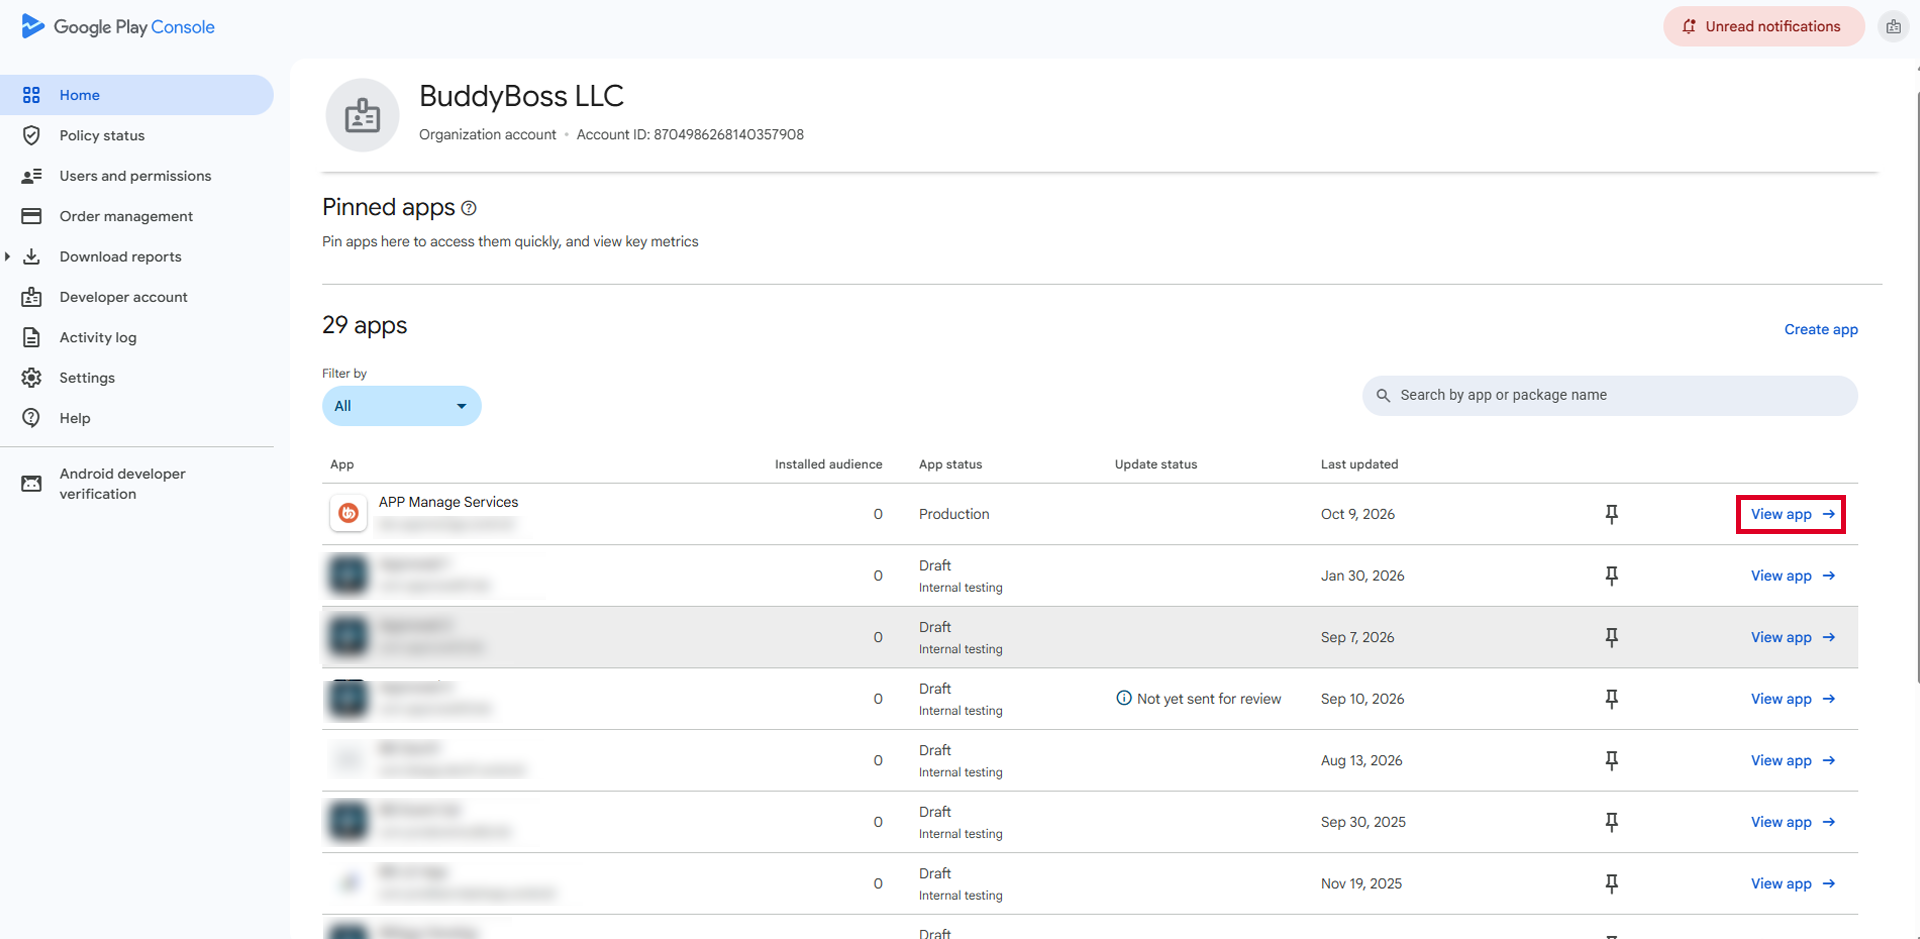Pin the app updated Aug 13, 2026
Screen dimensions: 1920x939
click(1612, 761)
